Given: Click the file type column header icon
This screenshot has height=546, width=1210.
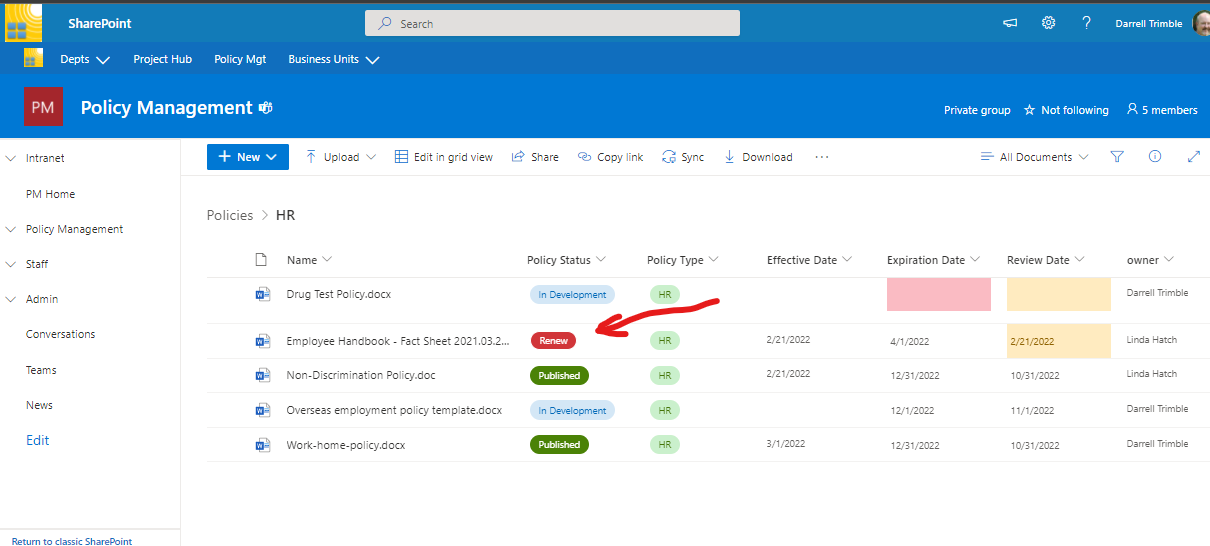Looking at the screenshot, I should tap(261, 260).
